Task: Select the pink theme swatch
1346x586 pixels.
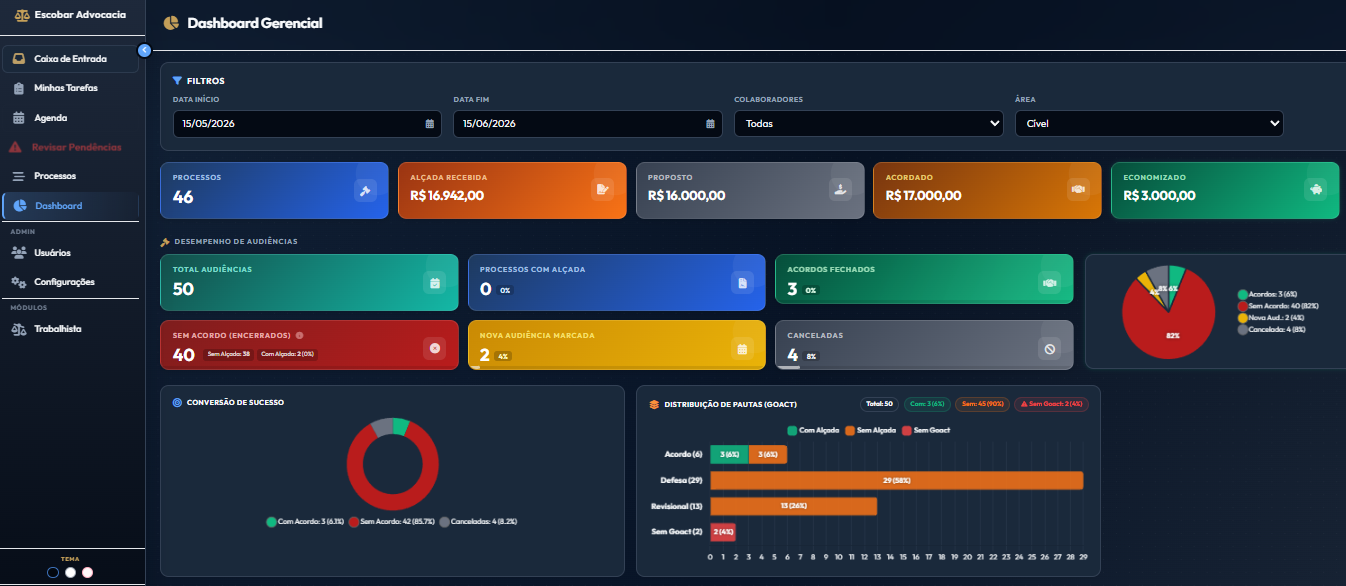Action: click(87, 573)
